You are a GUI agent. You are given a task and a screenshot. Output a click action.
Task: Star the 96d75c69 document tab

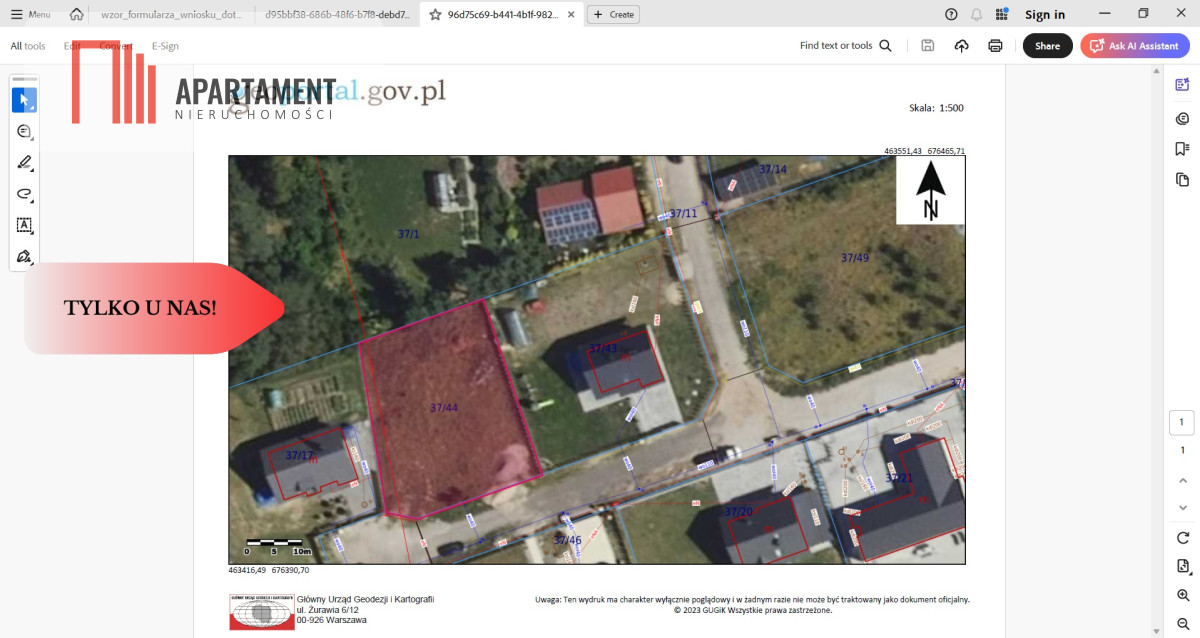point(435,15)
